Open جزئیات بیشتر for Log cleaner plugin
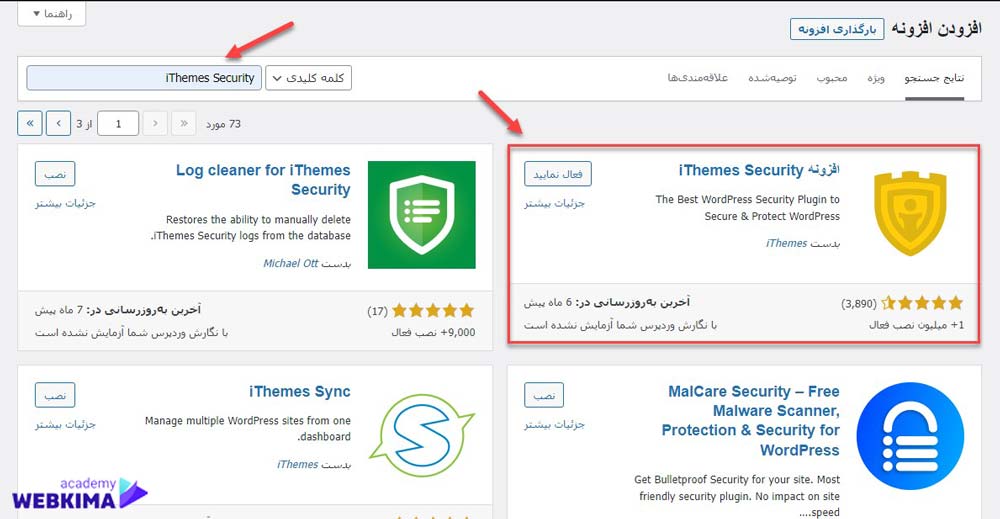1000x519 pixels. 65,204
